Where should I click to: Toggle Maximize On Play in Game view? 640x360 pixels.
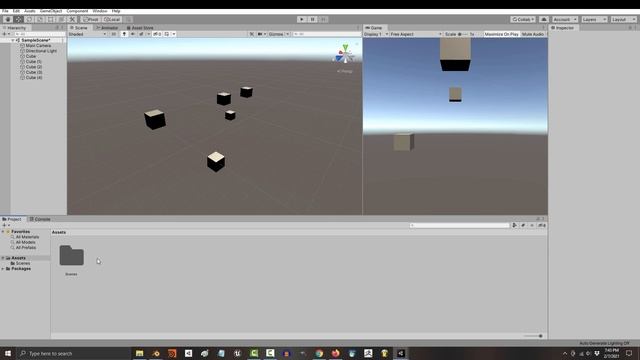click(x=501, y=34)
